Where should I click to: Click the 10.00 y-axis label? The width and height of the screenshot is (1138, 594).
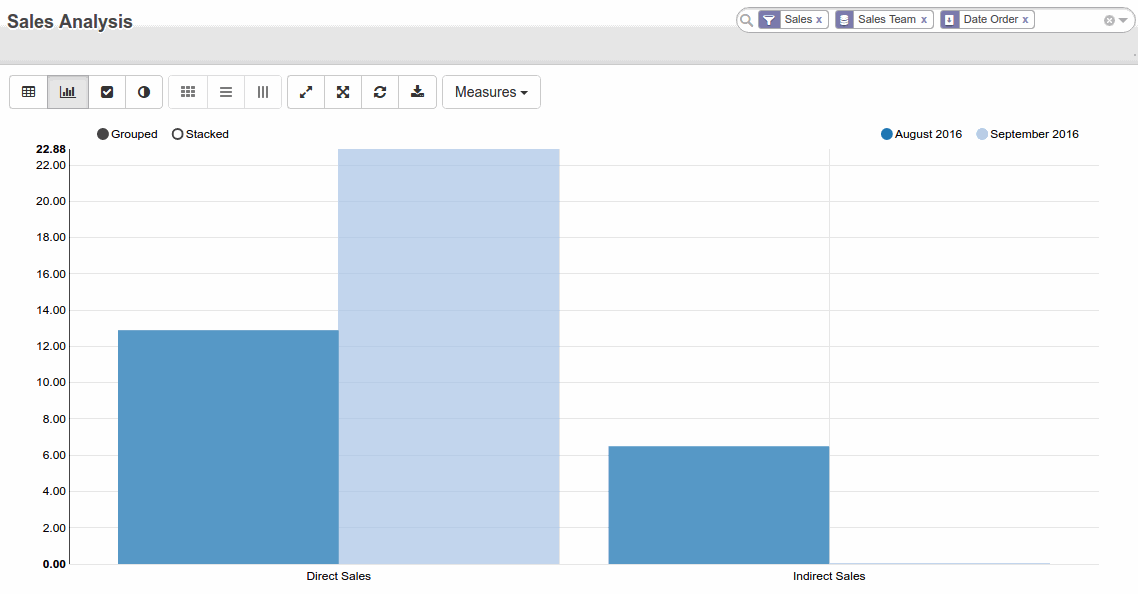click(51, 383)
